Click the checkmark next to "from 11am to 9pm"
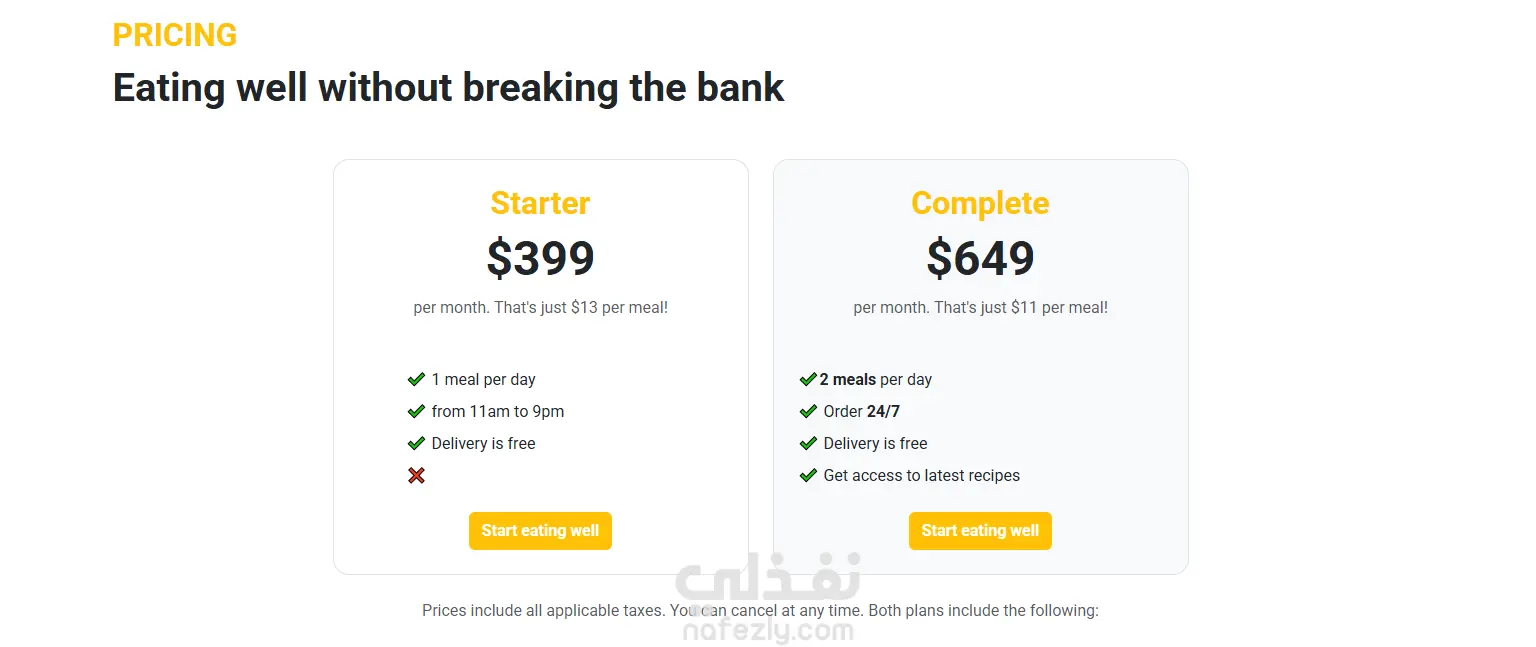This screenshot has height=647, width=1536. point(416,412)
